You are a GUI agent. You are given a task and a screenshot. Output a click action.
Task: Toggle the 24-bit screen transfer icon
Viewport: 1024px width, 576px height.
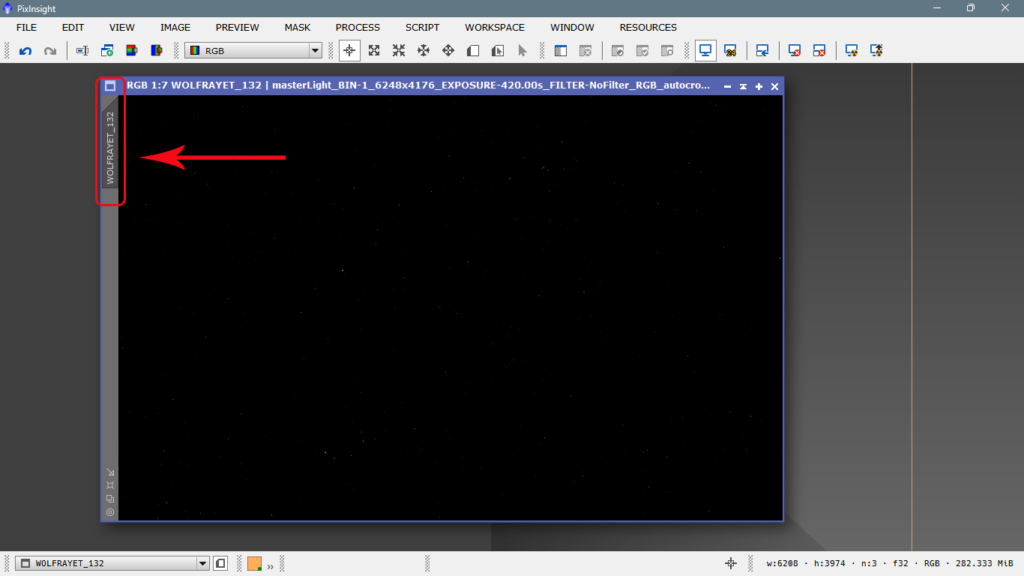tap(730, 51)
